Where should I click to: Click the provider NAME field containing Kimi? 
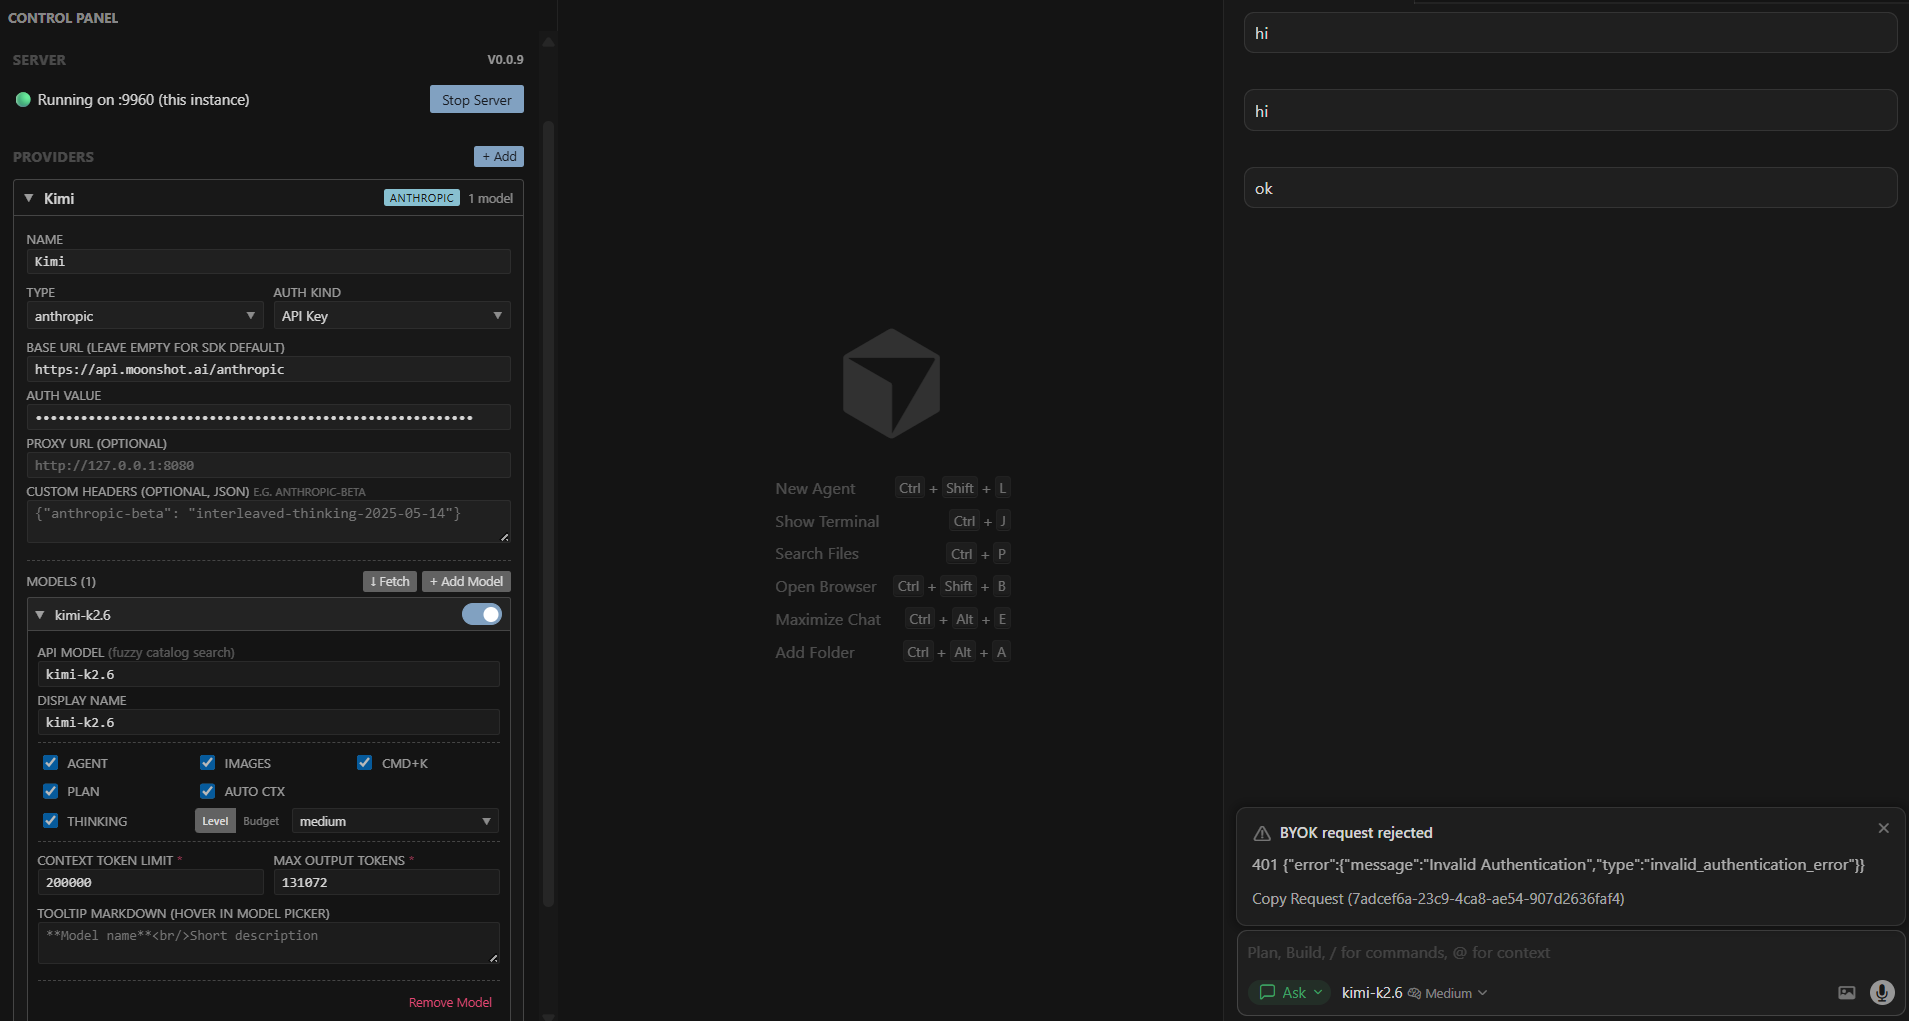(x=268, y=261)
